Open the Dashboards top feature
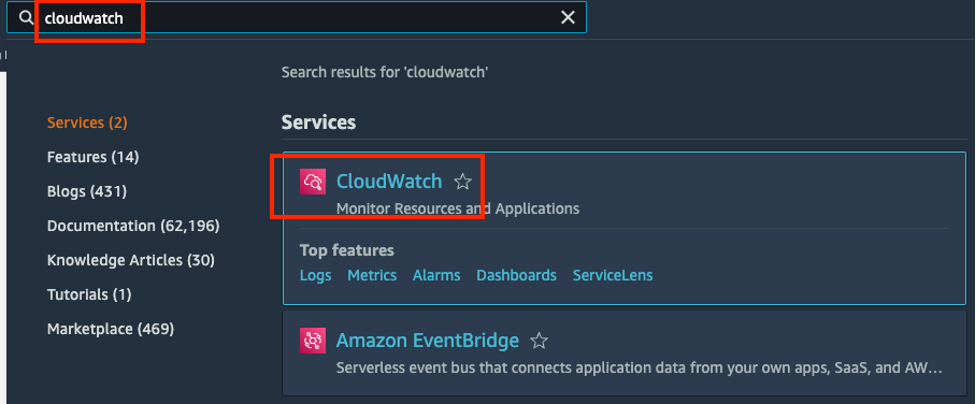Image resolution: width=977 pixels, height=404 pixels. [516, 275]
